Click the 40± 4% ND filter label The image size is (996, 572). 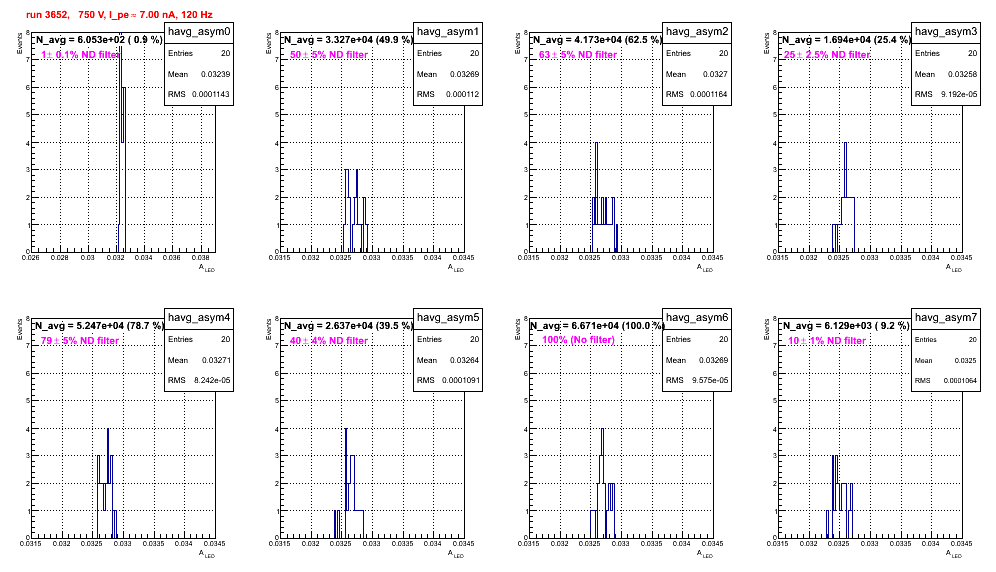pos(329,341)
